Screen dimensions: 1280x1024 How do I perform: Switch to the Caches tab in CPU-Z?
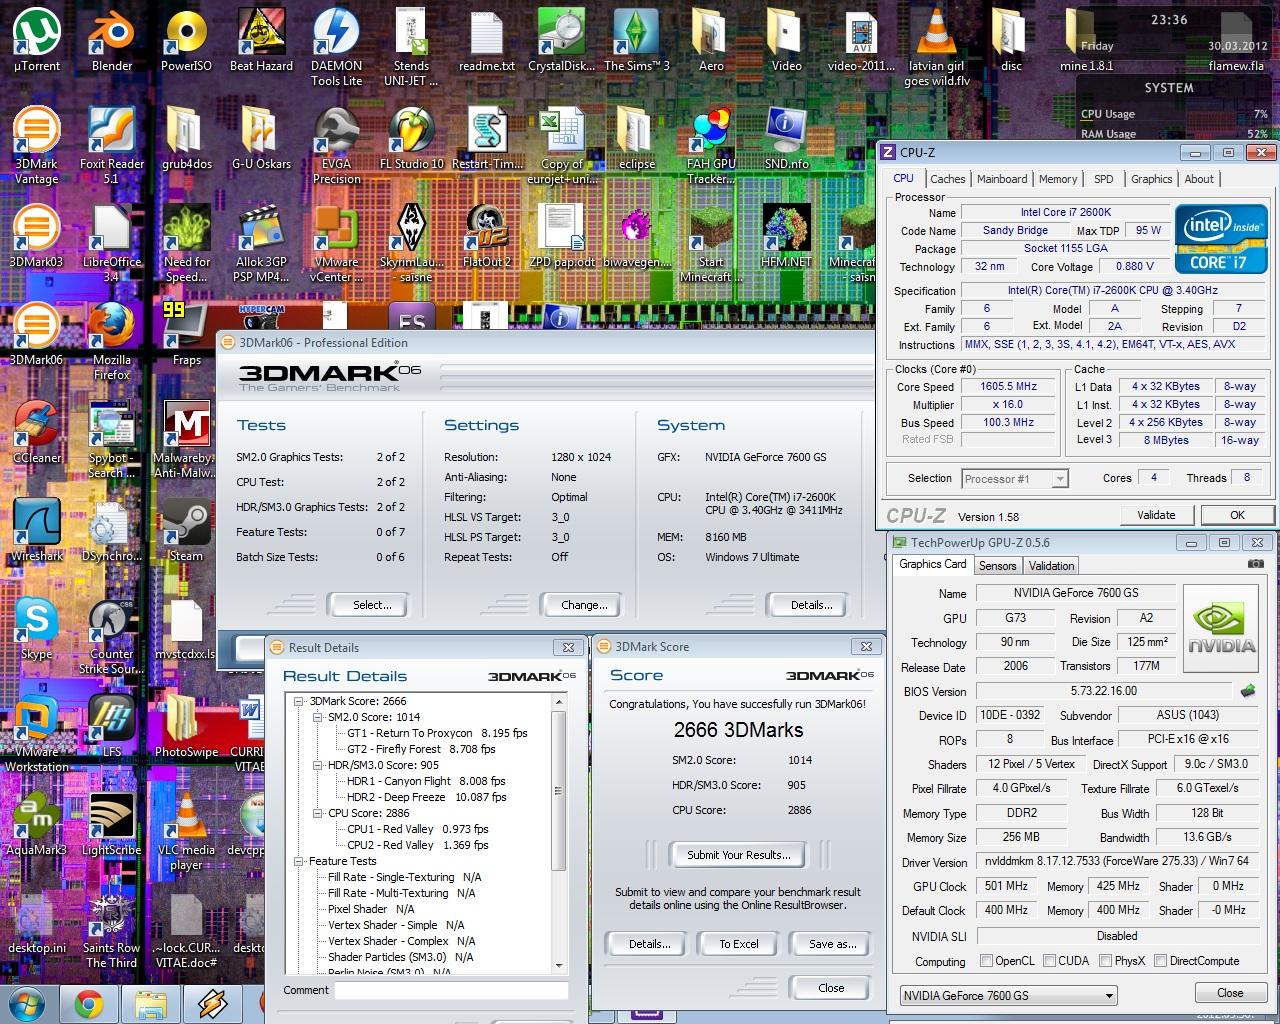pos(947,179)
